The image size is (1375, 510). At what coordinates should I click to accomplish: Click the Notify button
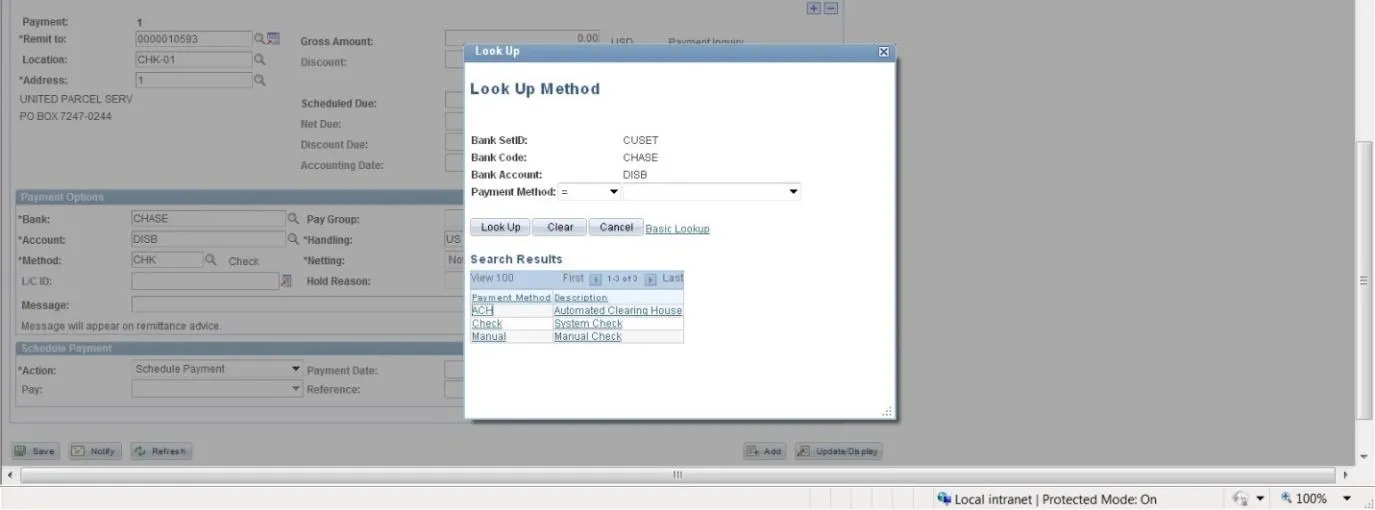pos(94,451)
